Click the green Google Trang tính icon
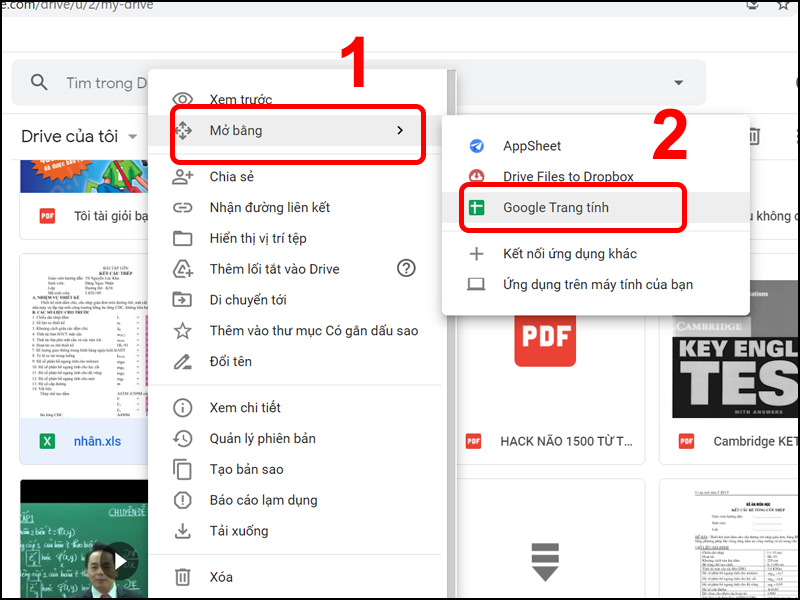This screenshot has width=800, height=600. point(476,208)
